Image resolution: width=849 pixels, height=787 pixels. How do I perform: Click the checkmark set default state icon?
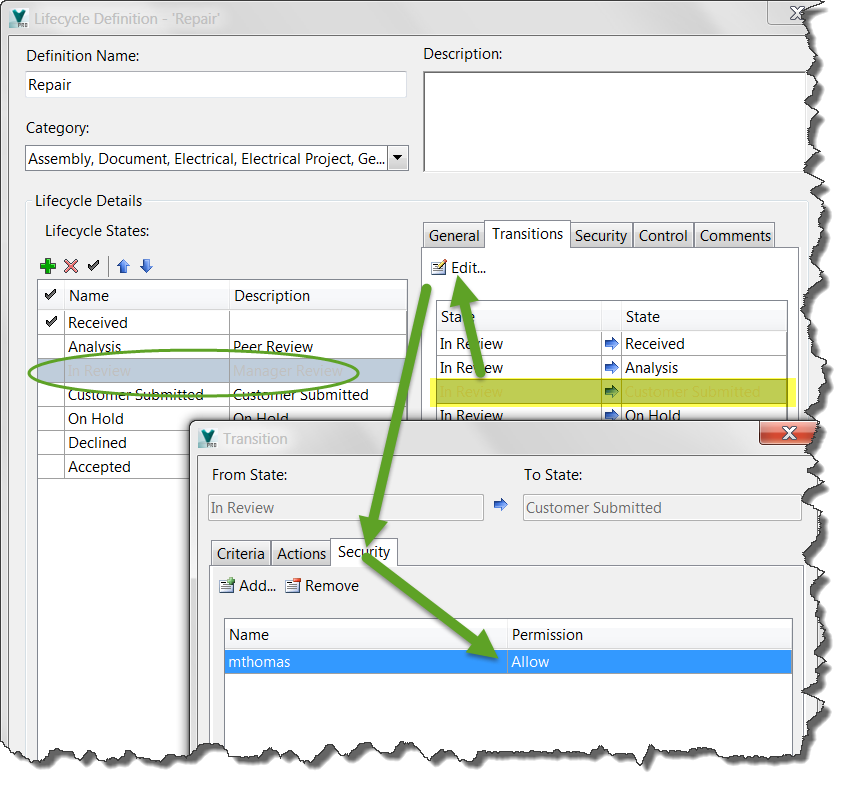(93, 266)
